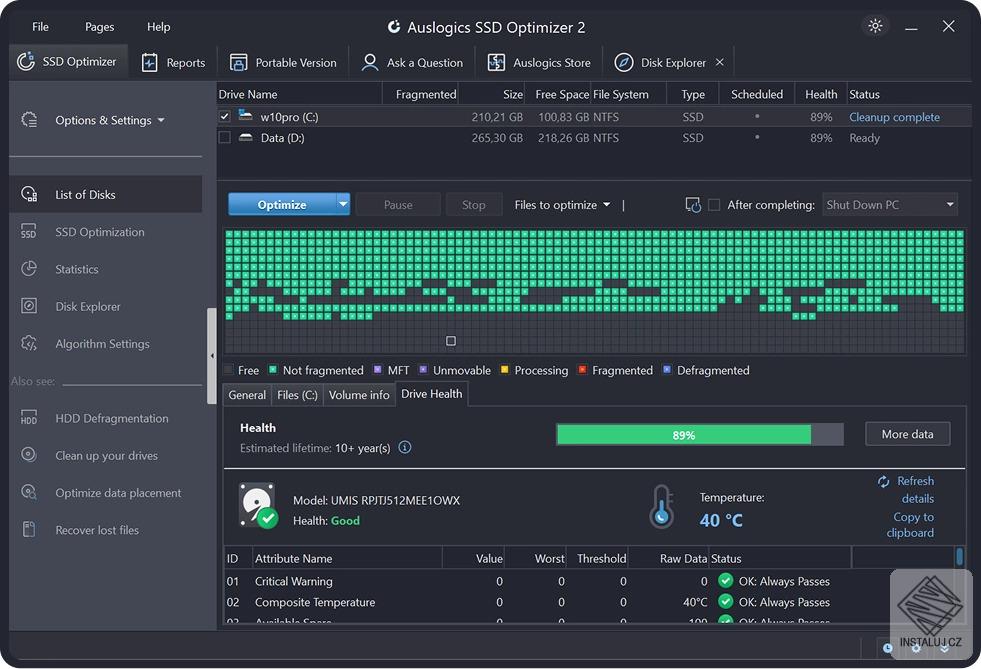
Task: Open the Portable Version tab
Action: click(x=283, y=63)
